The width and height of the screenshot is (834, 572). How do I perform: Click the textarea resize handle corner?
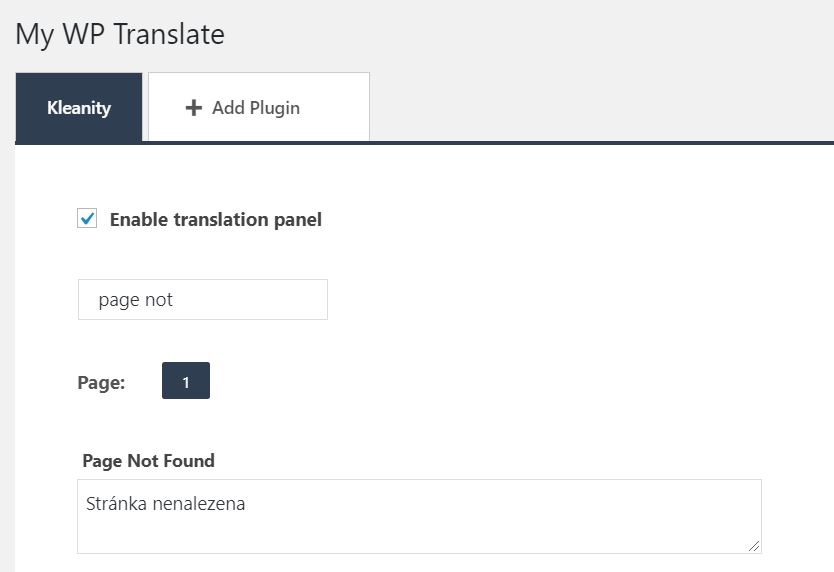click(x=754, y=546)
